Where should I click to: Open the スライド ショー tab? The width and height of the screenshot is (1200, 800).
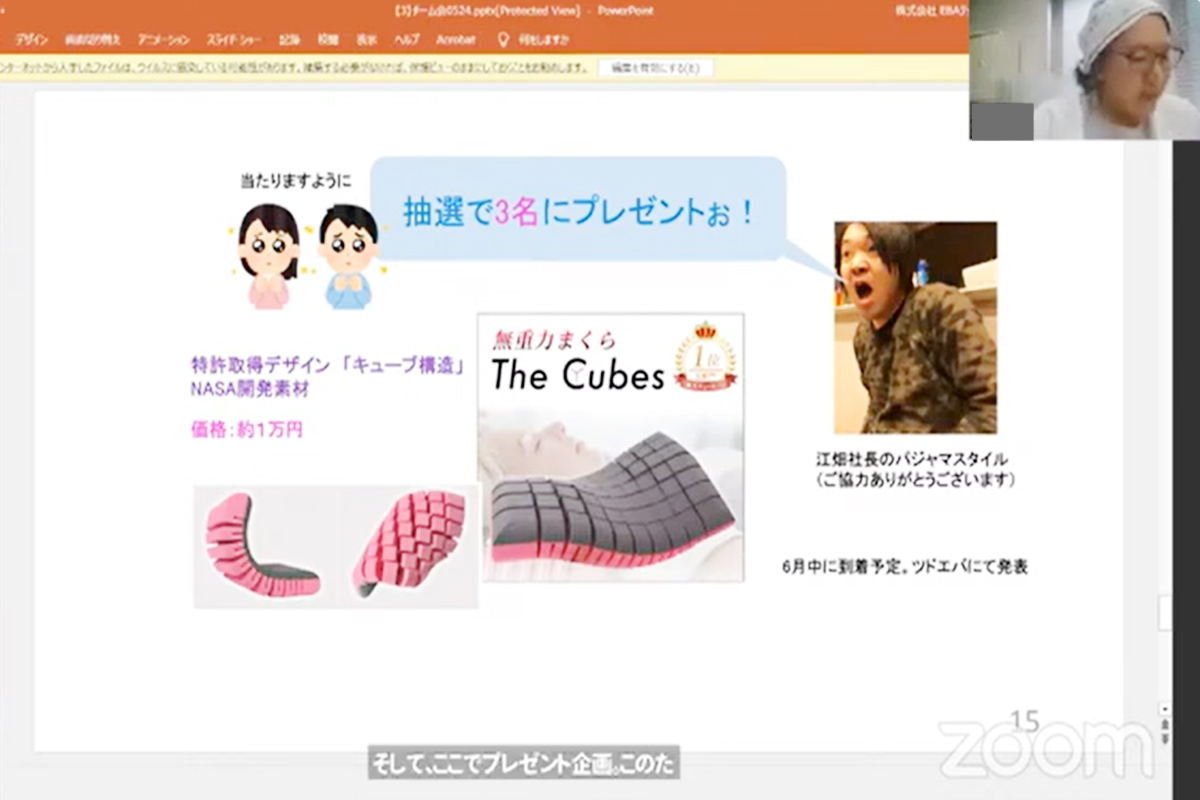pyautogui.click(x=234, y=40)
